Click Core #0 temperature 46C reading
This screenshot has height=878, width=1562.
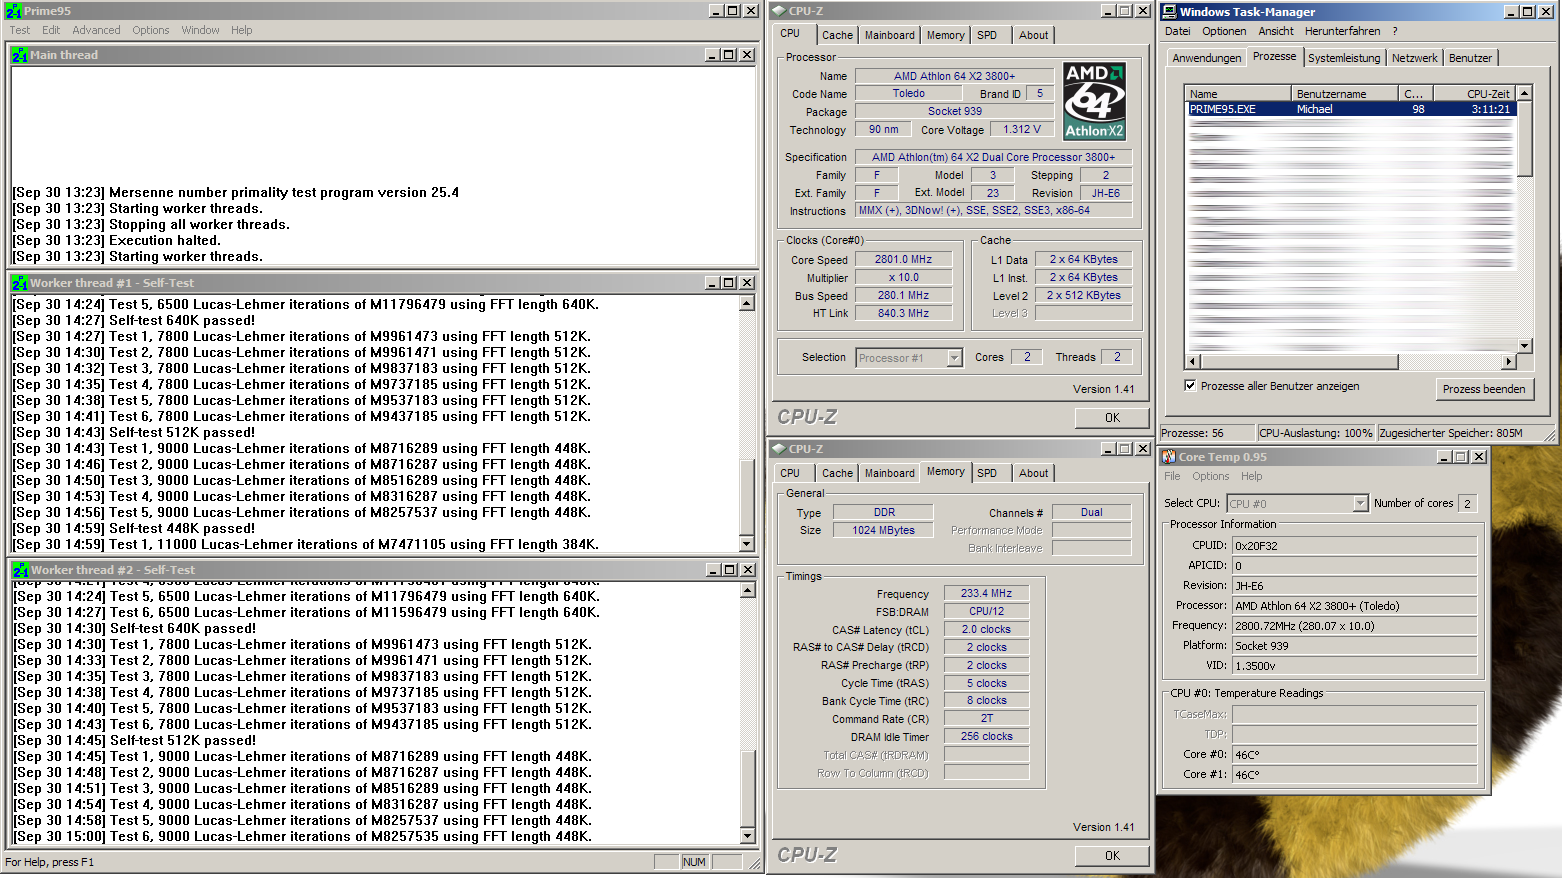point(1354,755)
